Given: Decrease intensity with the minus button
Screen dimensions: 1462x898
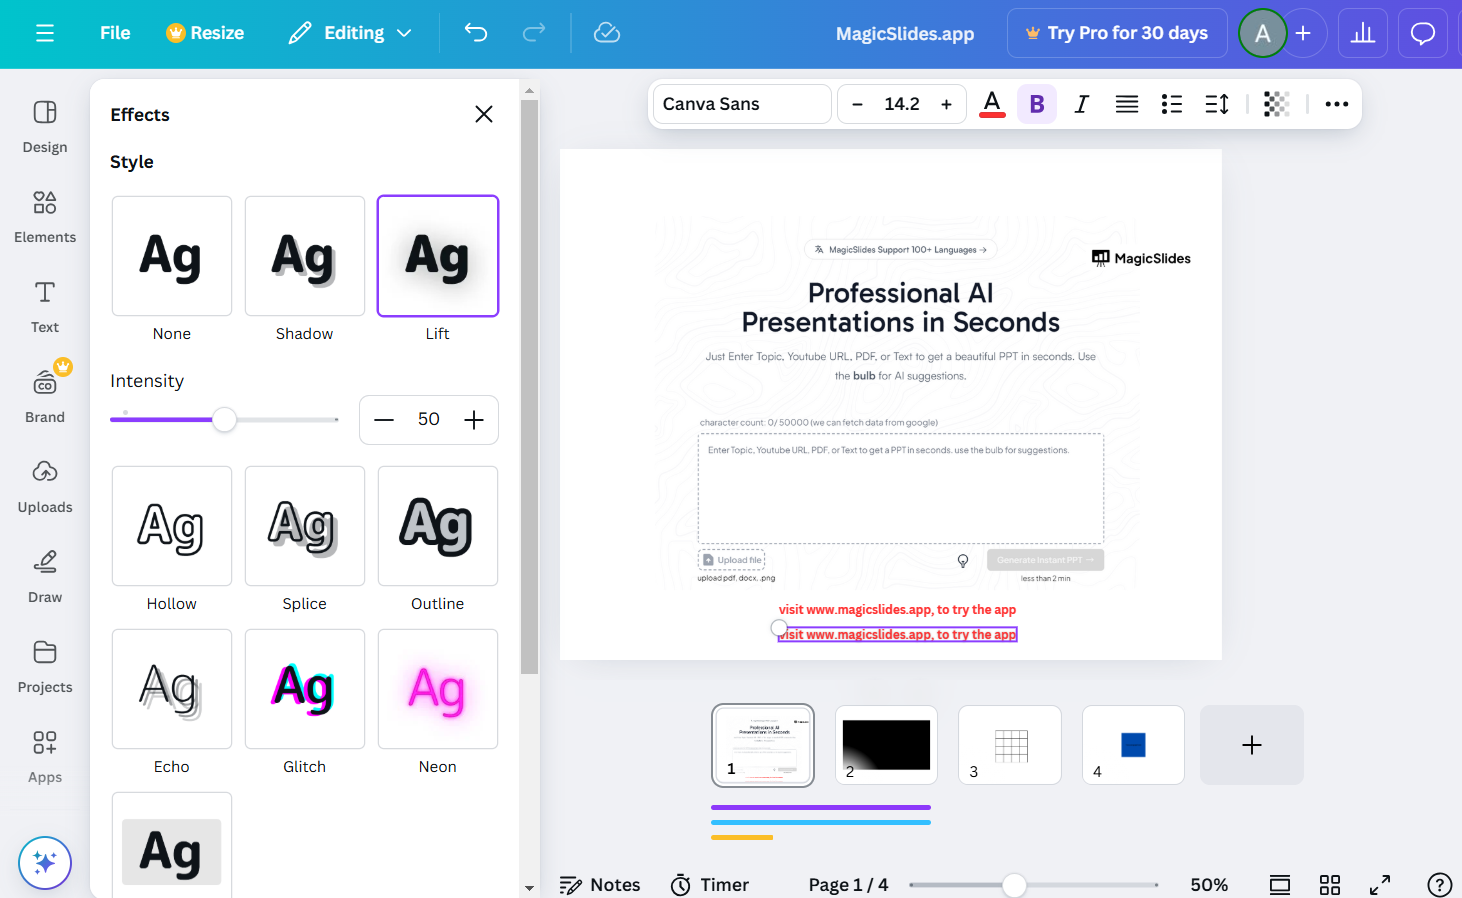Looking at the screenshot, I should (x=384, y=420).
